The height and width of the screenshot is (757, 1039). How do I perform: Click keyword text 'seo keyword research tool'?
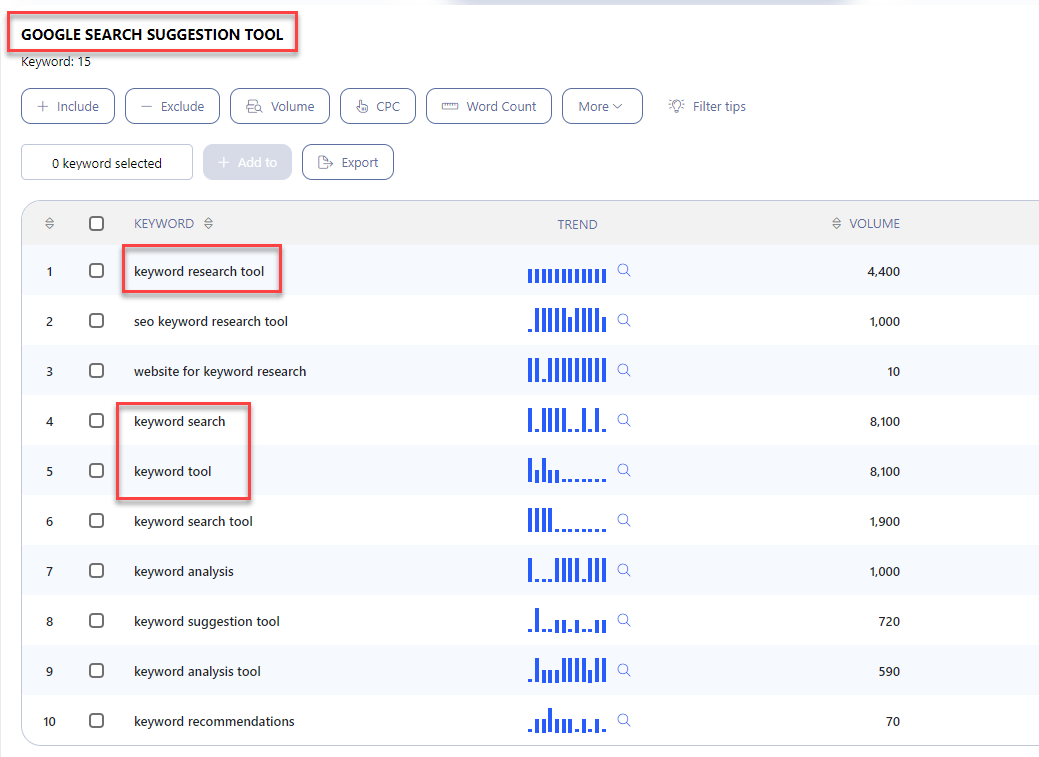click(x=211, y=321)
